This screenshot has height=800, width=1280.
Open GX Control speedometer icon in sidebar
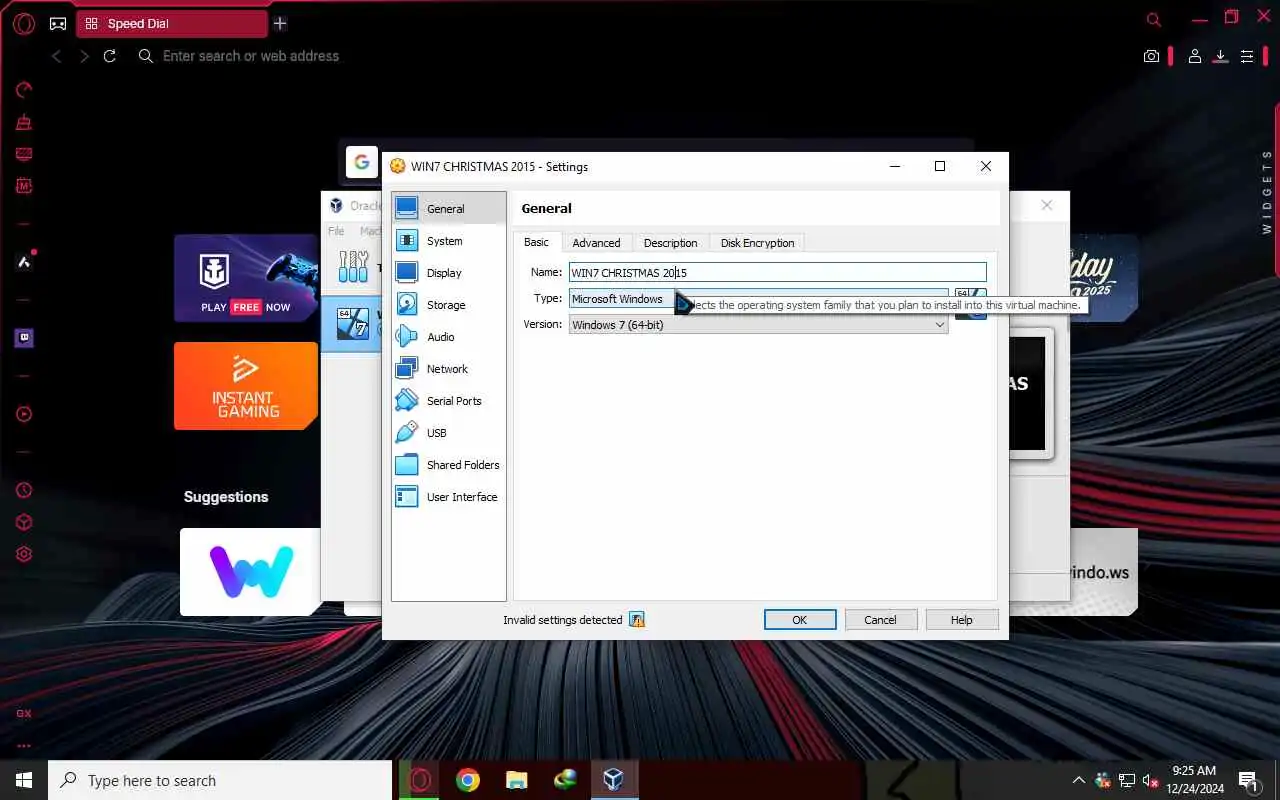(x=24, y=90)
